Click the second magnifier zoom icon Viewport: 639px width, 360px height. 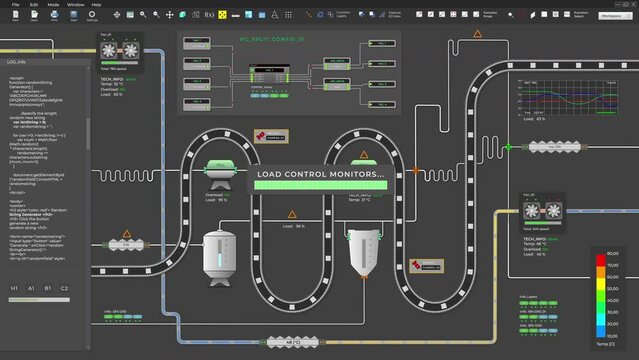(x=156, y=15)
